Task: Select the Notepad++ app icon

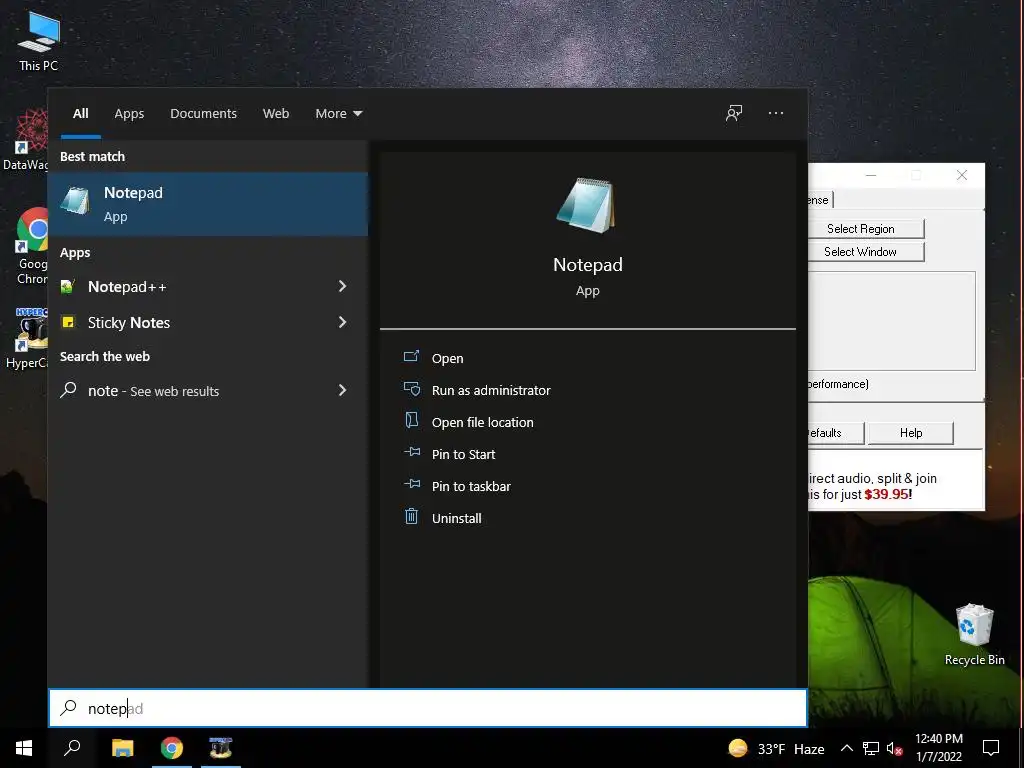Action: click(x=68, y=286)
